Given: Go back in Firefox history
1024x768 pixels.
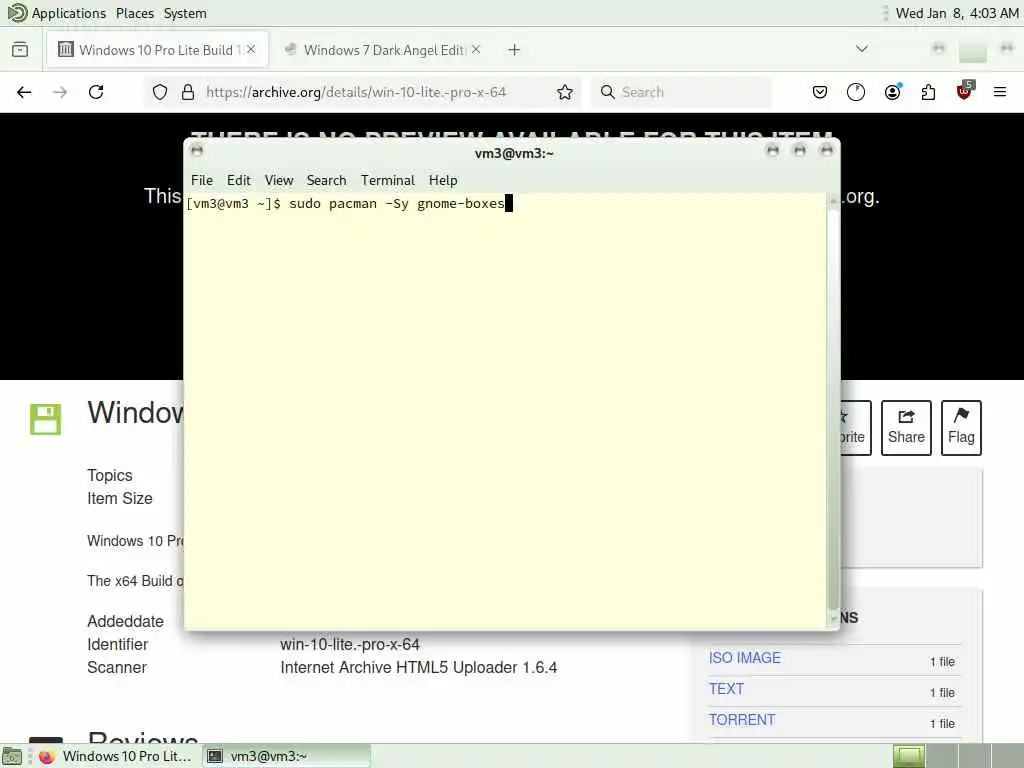Looking at the screenshot, I should pyautogui.click(x=24, y=92).
